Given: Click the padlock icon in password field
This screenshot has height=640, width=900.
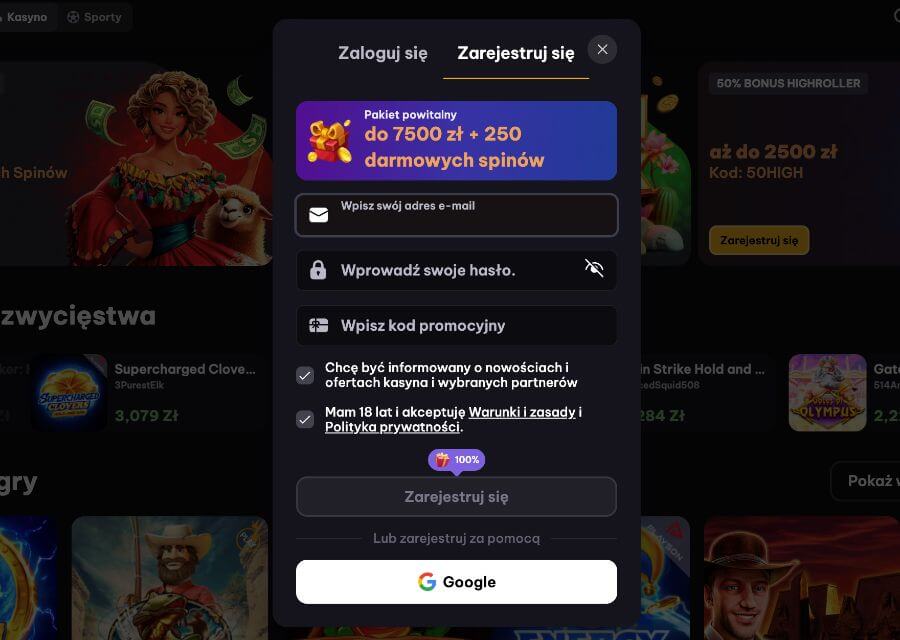Looking at the screenshot, I should [x=318, y=270].
